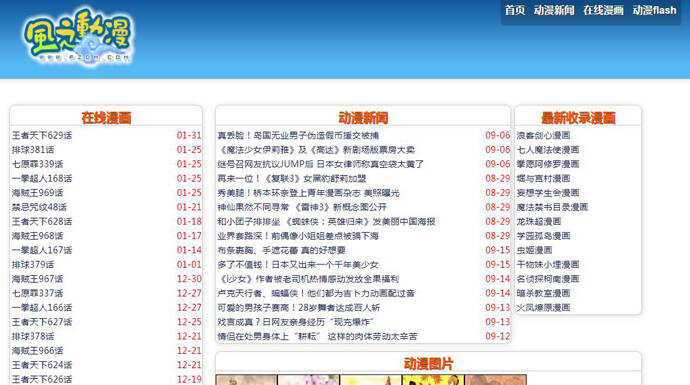Open the 火凤燎原漫画 link
Viewport: 690px width, 385px height.
point(543,308)
